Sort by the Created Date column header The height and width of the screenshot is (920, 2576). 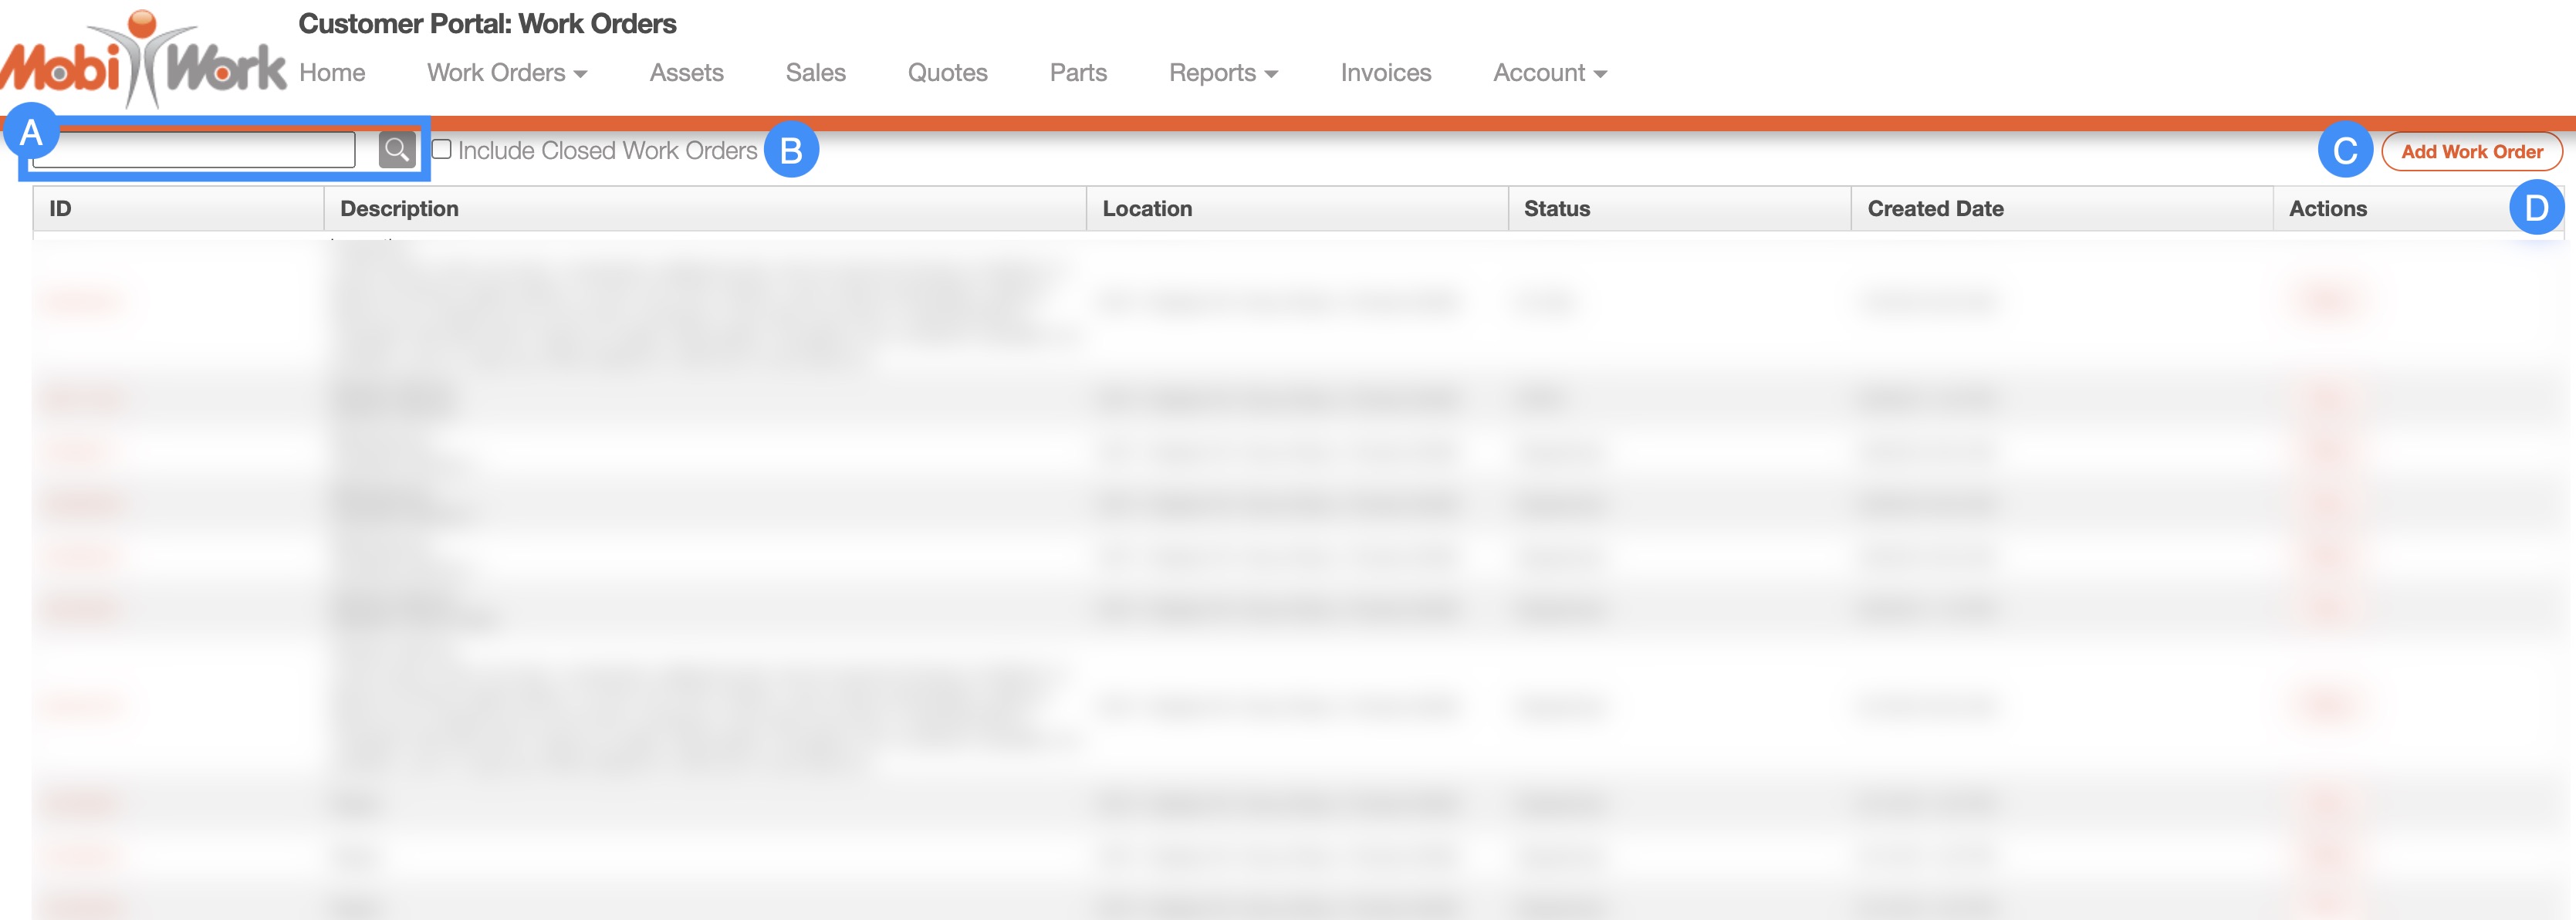point(1935,209)
